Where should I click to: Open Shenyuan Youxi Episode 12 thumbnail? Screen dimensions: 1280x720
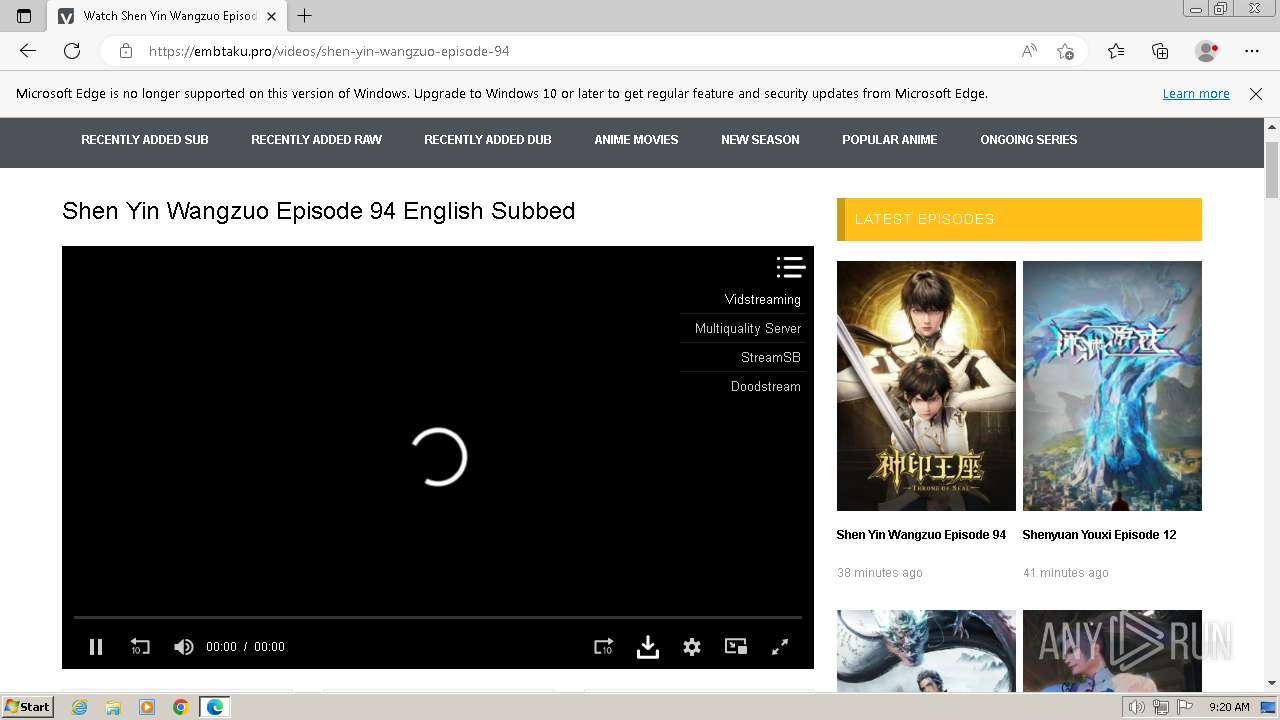coord(1112,386)
